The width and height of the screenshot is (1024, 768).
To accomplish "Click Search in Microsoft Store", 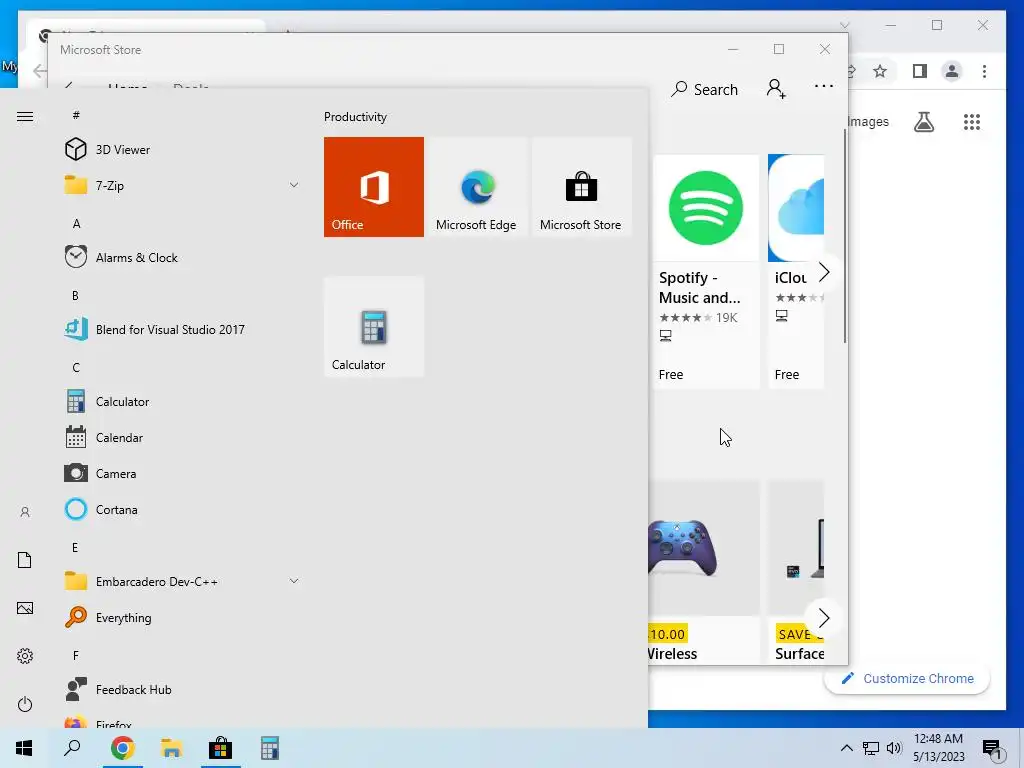I will pyautogui.click(x=705, y=89).
